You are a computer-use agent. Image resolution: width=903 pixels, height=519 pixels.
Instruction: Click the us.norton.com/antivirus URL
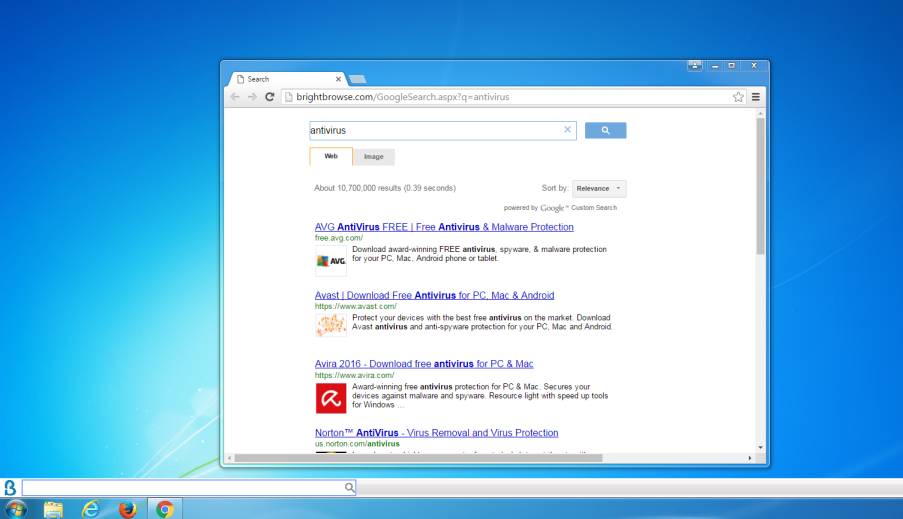pyautogui.click(x=357, y=444)
